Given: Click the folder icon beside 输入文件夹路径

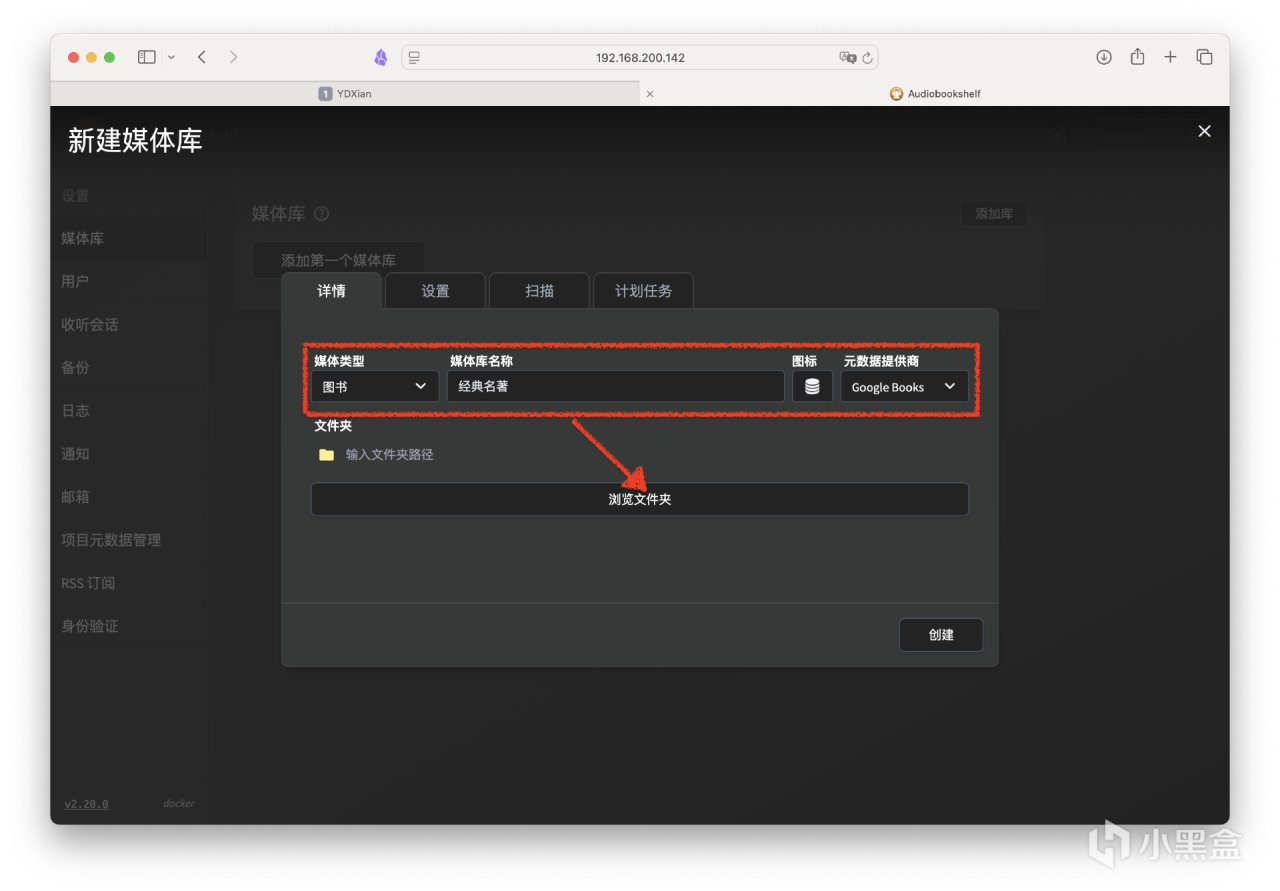Looking at the screenshot, I should coord(326,455).
